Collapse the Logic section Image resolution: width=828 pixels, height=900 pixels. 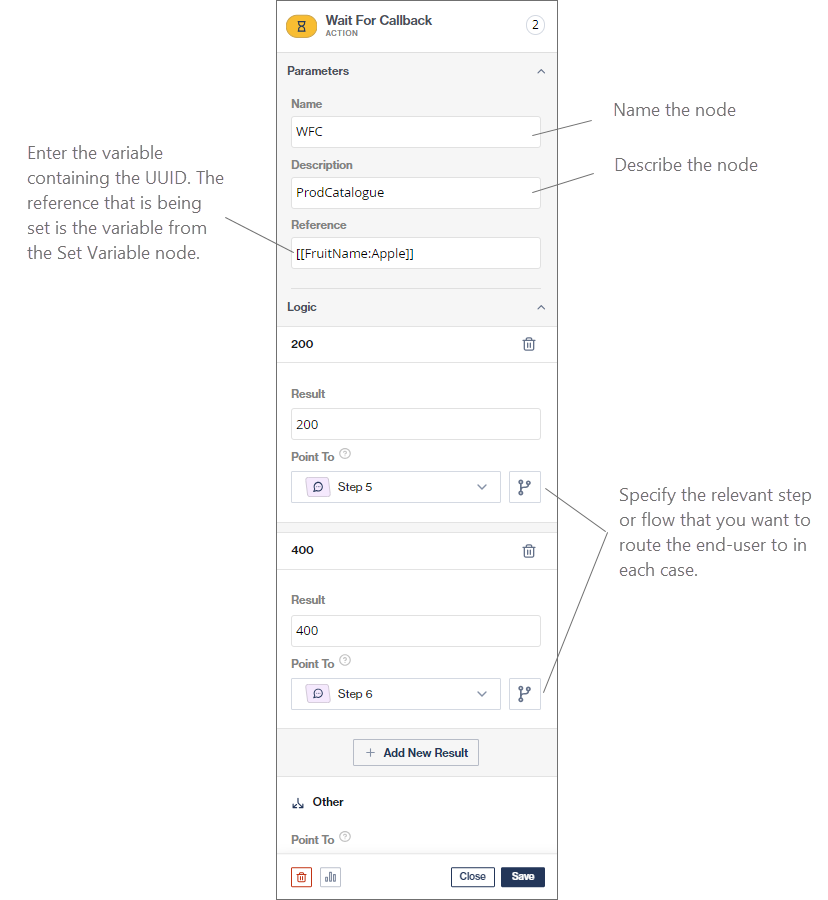coord(541,307)
